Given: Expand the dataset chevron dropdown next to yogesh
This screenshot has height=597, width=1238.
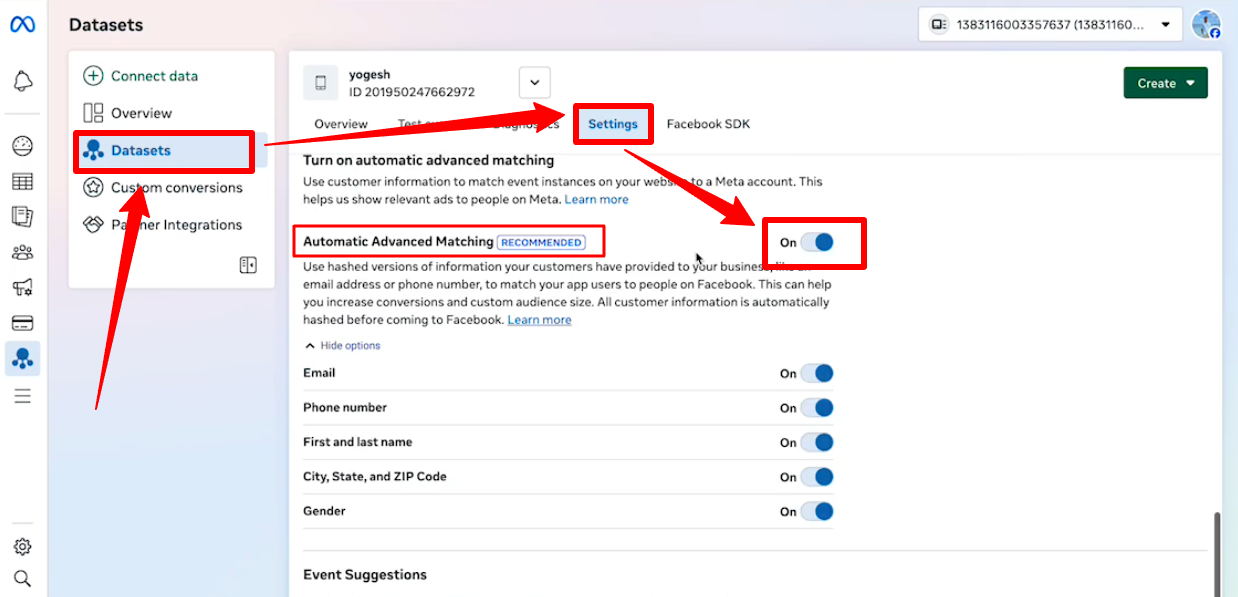Looking at the screenshot, I should pyautogui.click(x=534, y=83).
